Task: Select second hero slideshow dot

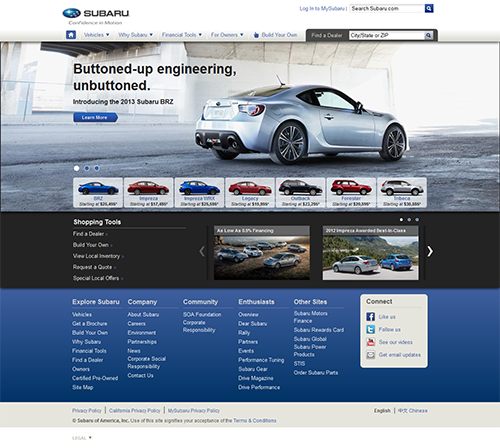Action: (x=87, y=168)
